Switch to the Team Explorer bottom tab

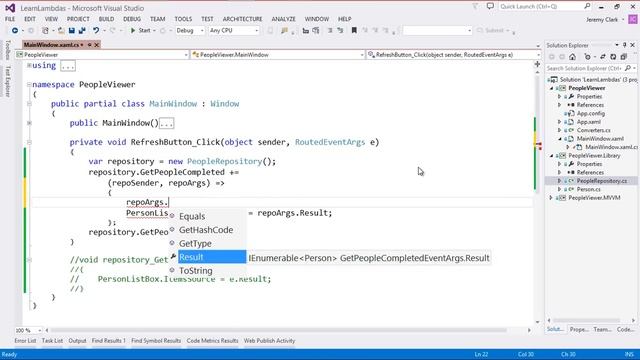click(x=602, y=329)
